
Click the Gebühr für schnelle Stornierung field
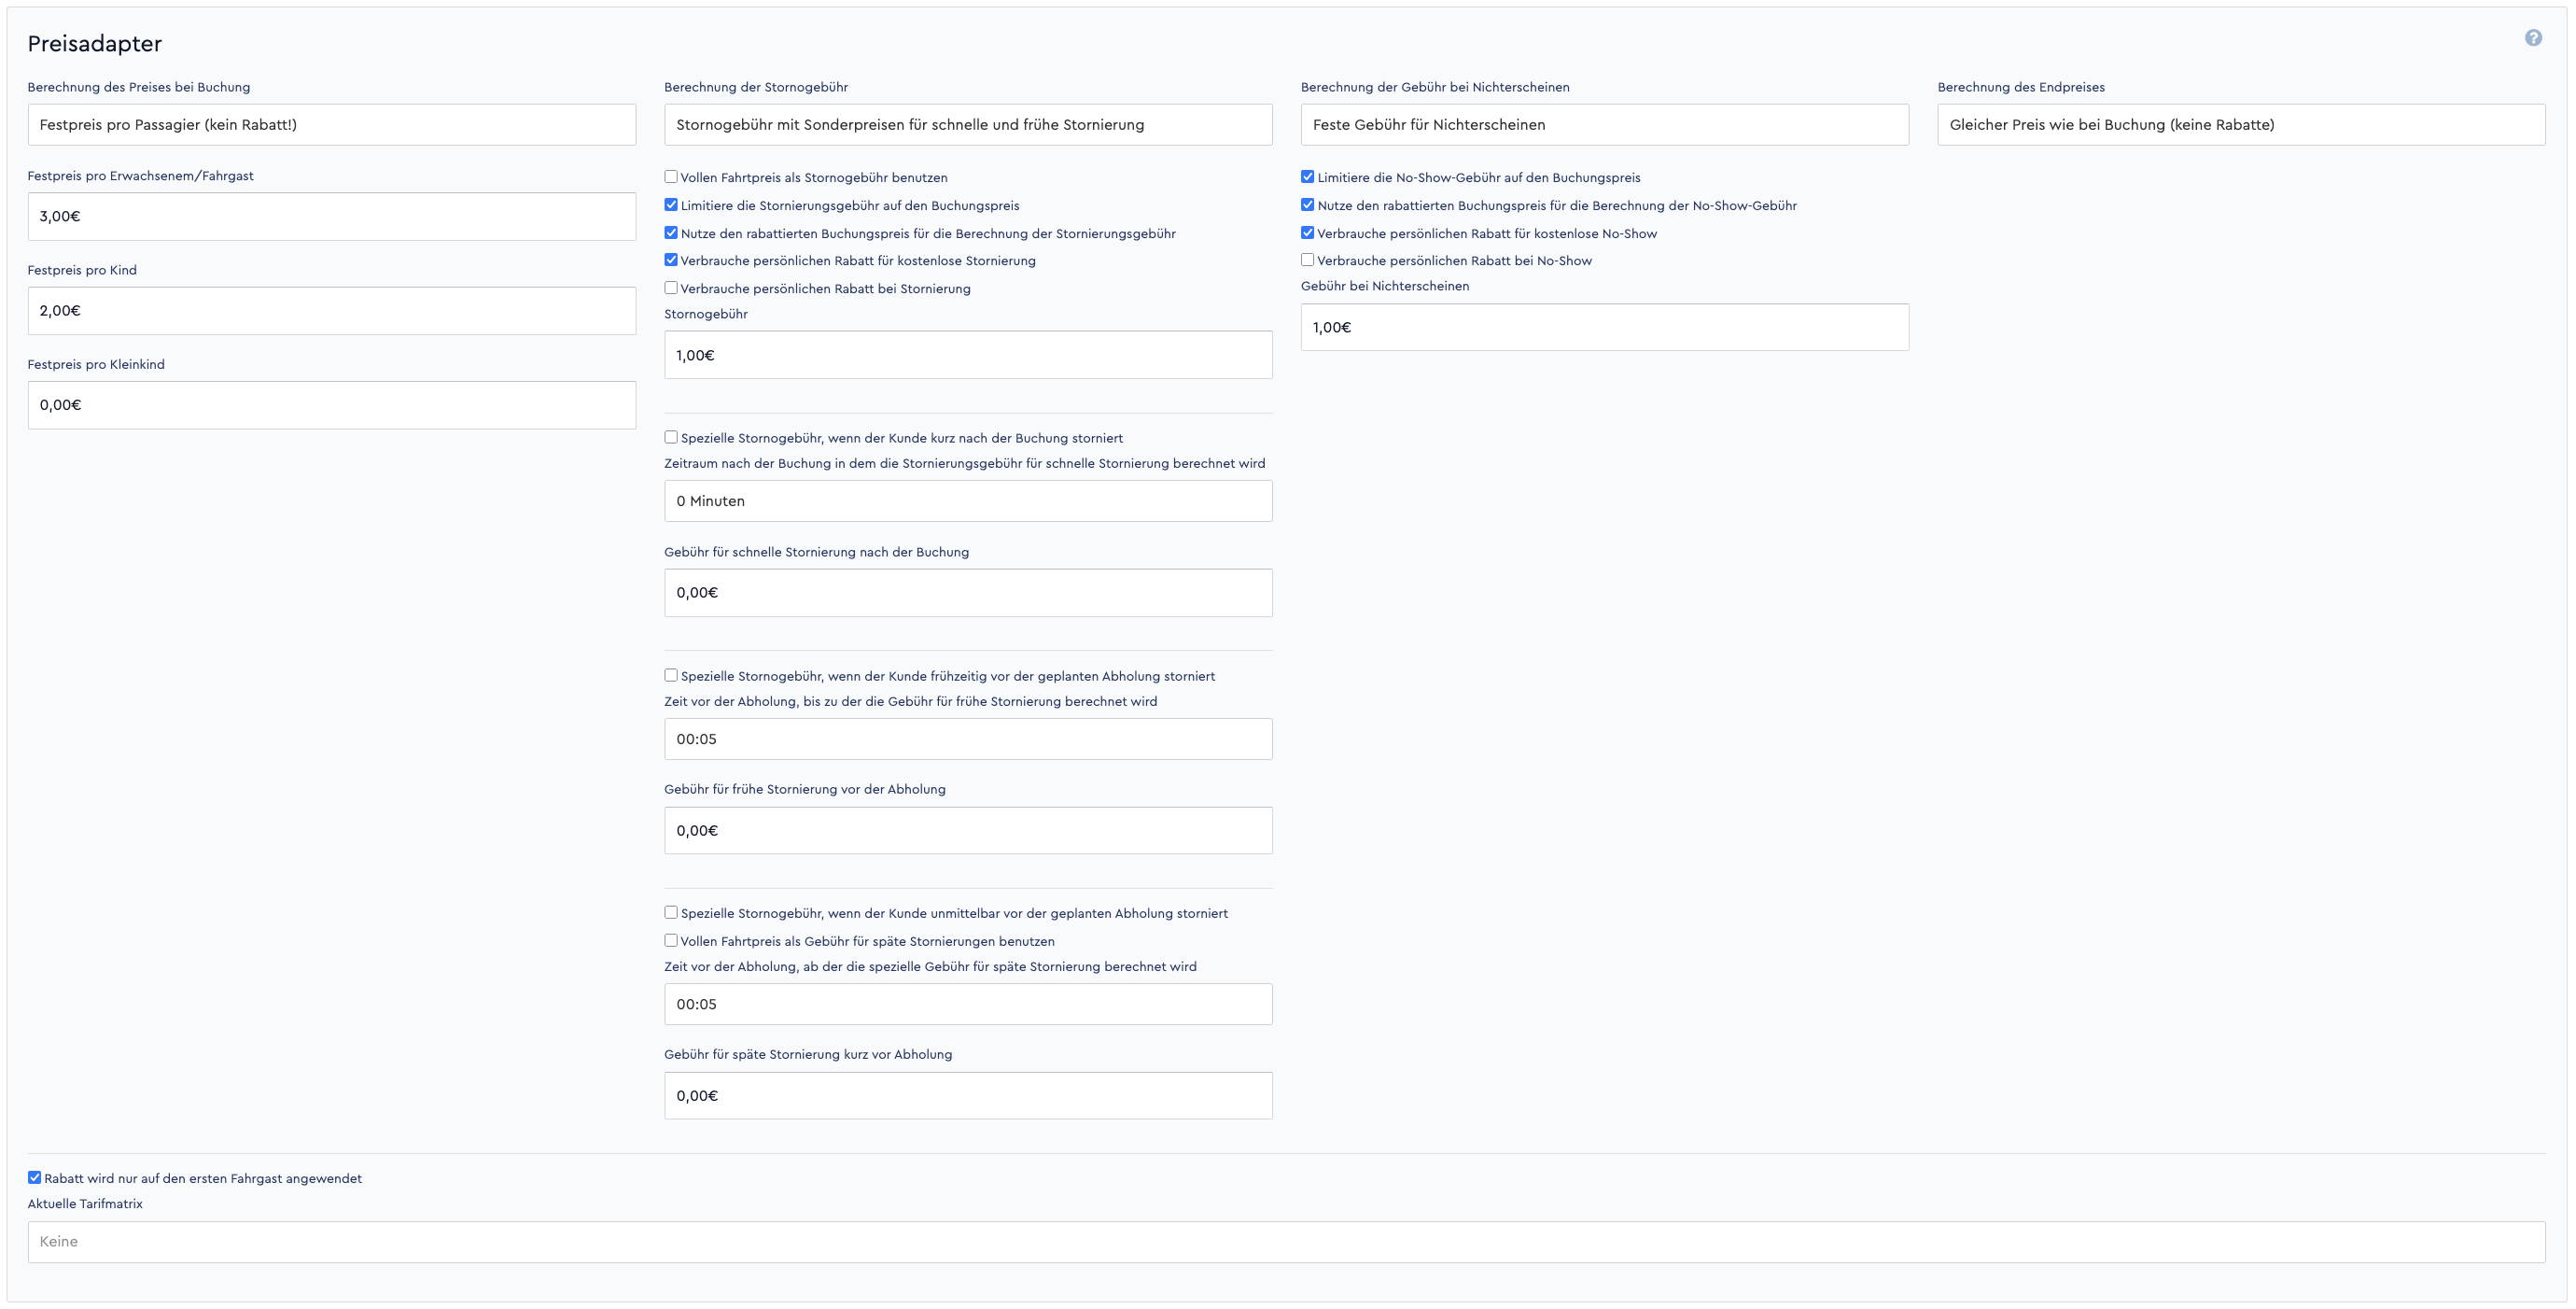pos(968,593)
